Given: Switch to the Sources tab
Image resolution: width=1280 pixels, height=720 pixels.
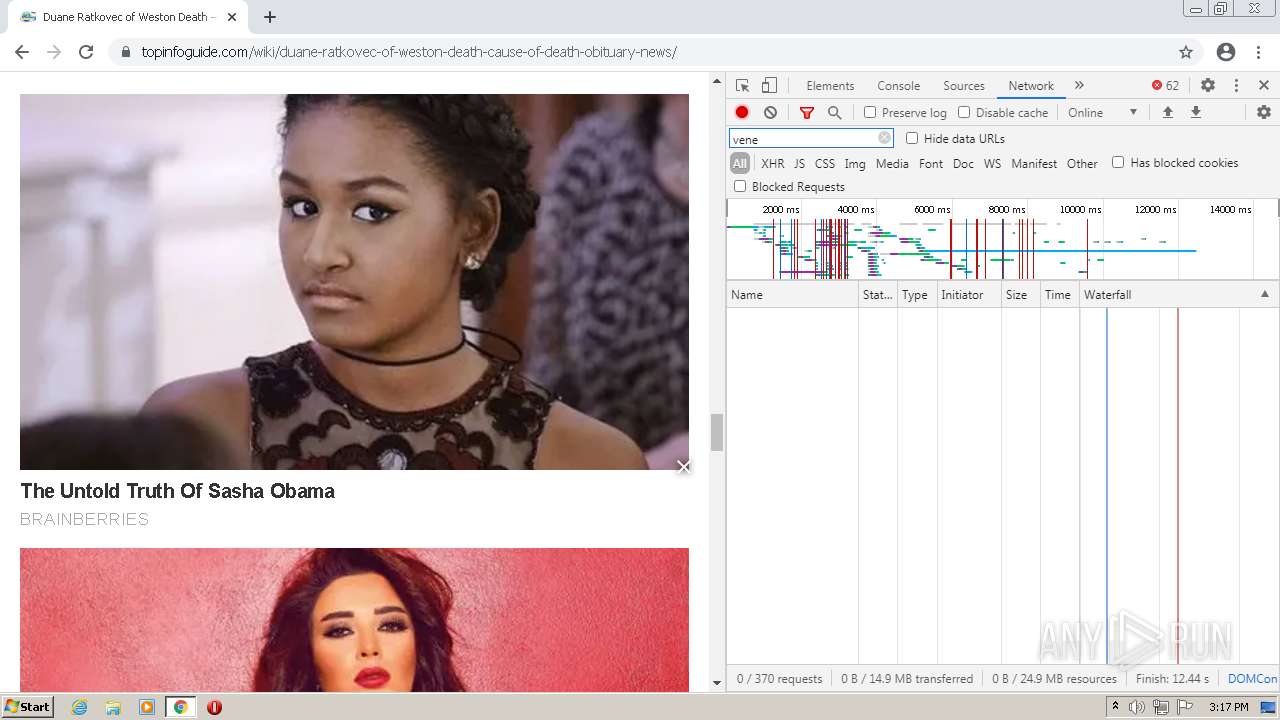Looking at the screenshot, I should pos(964,86).
